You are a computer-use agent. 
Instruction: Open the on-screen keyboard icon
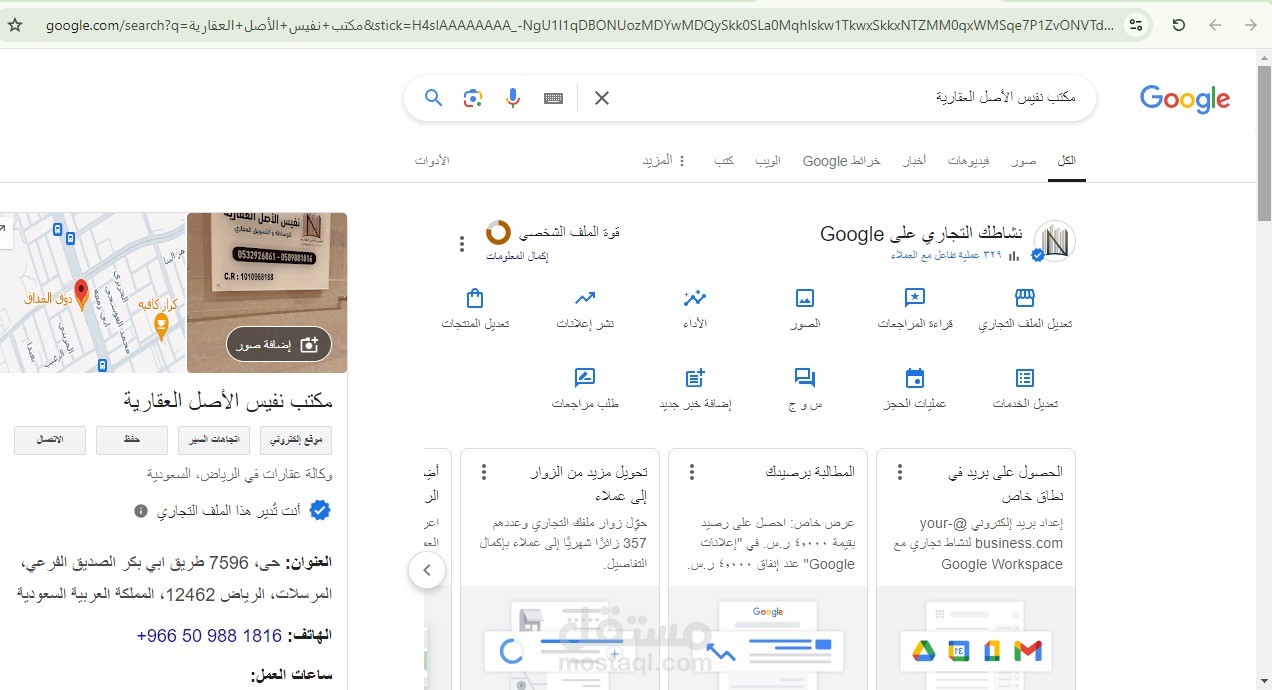click(x=553, y=98)
